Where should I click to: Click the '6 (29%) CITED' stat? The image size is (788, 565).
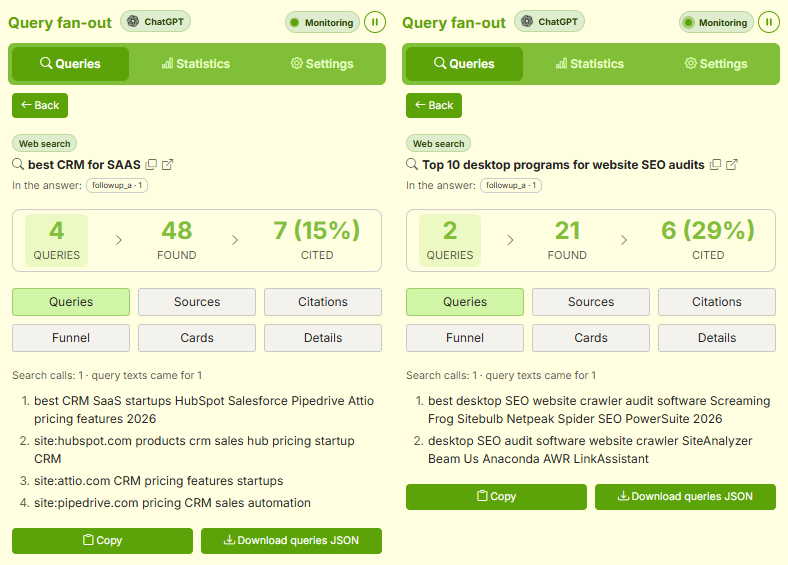coord(708,240)
